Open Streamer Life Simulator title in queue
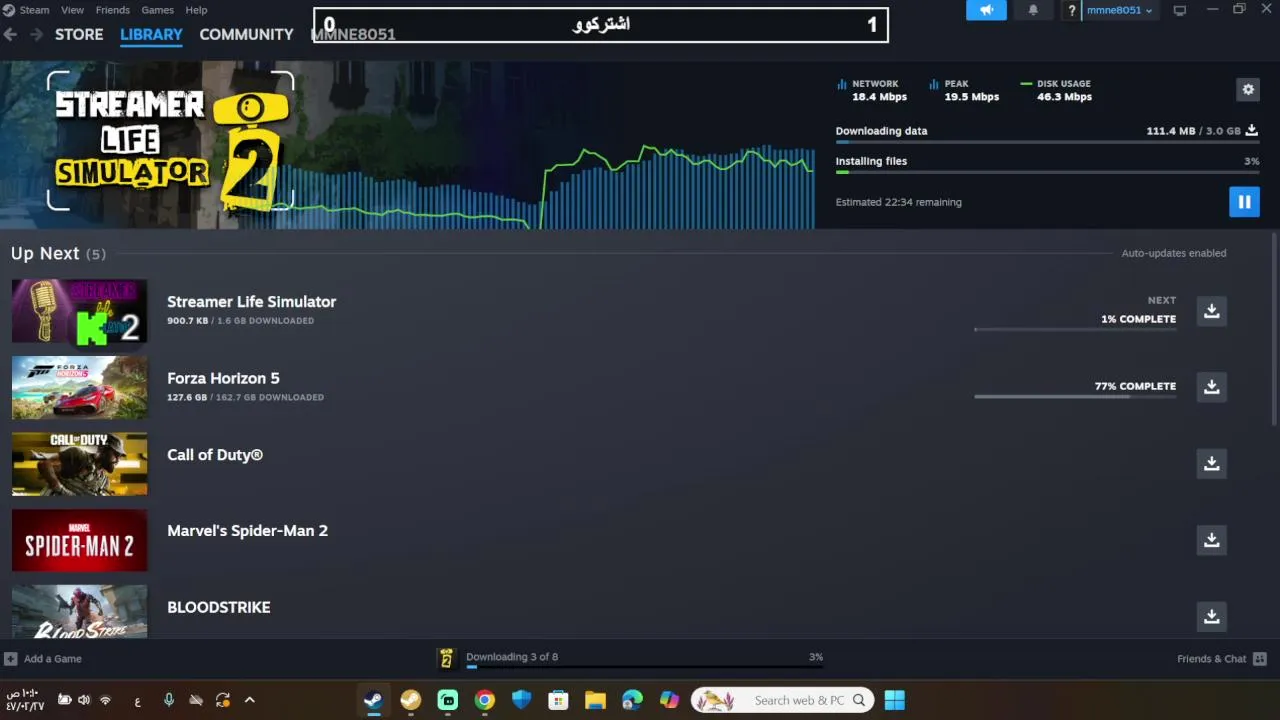This screenshot has width=1280, height=720. coord(251,301)
